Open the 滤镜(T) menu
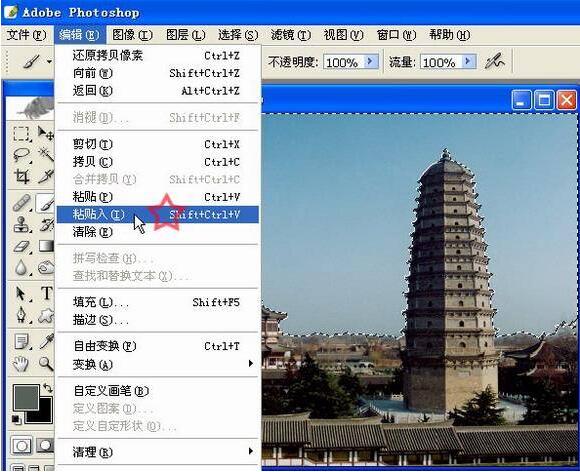The width and height of the screenshot is (580, 472). click(291, 35)
